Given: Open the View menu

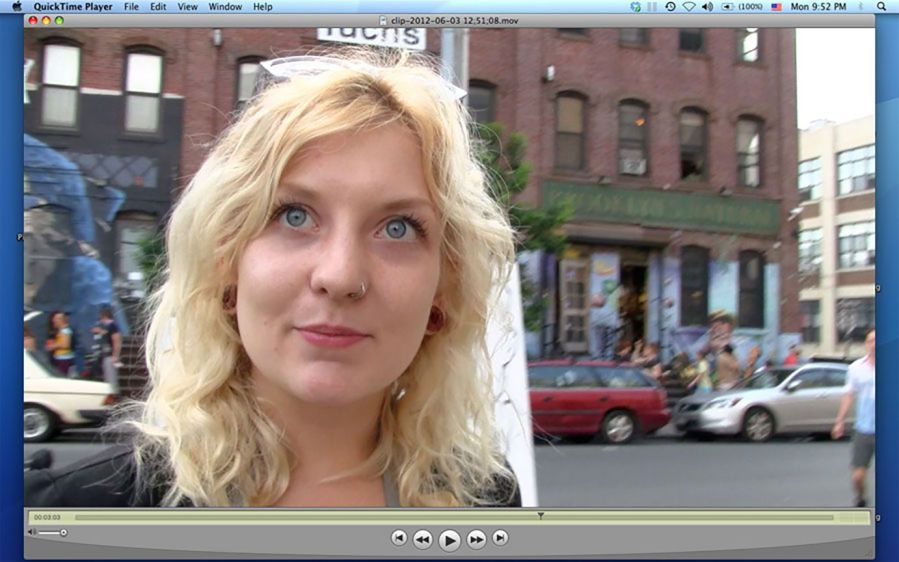Looking at the screenshot, I should [187, 7].
